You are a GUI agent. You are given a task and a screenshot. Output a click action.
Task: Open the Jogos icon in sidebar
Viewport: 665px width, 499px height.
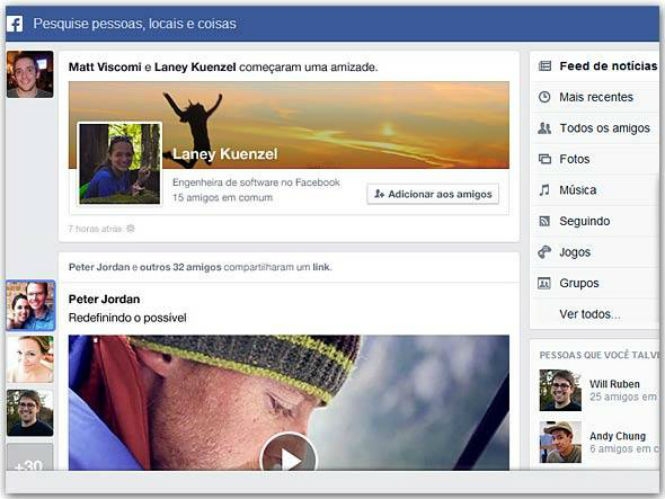coord(545,252)
